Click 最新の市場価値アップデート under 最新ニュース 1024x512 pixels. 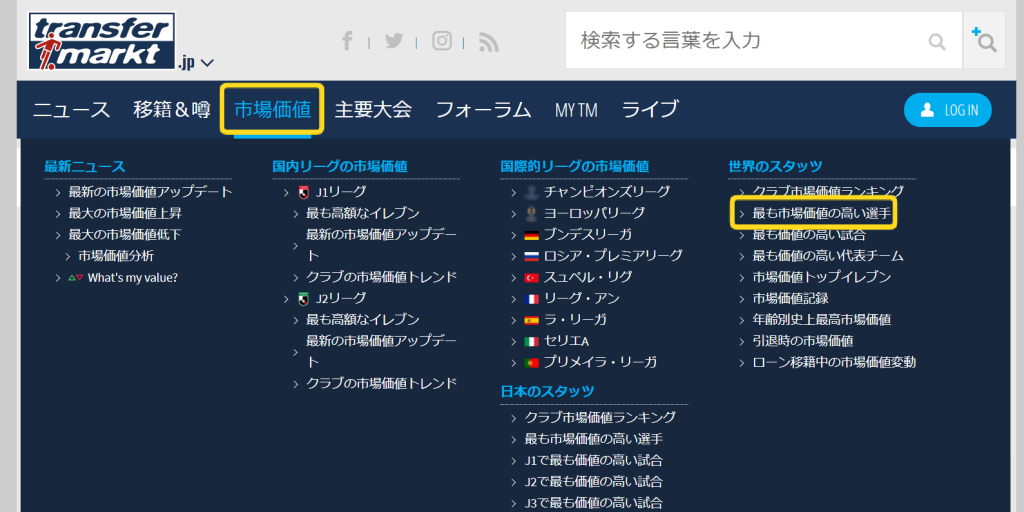pyautogui.click(x=150, y=191)
